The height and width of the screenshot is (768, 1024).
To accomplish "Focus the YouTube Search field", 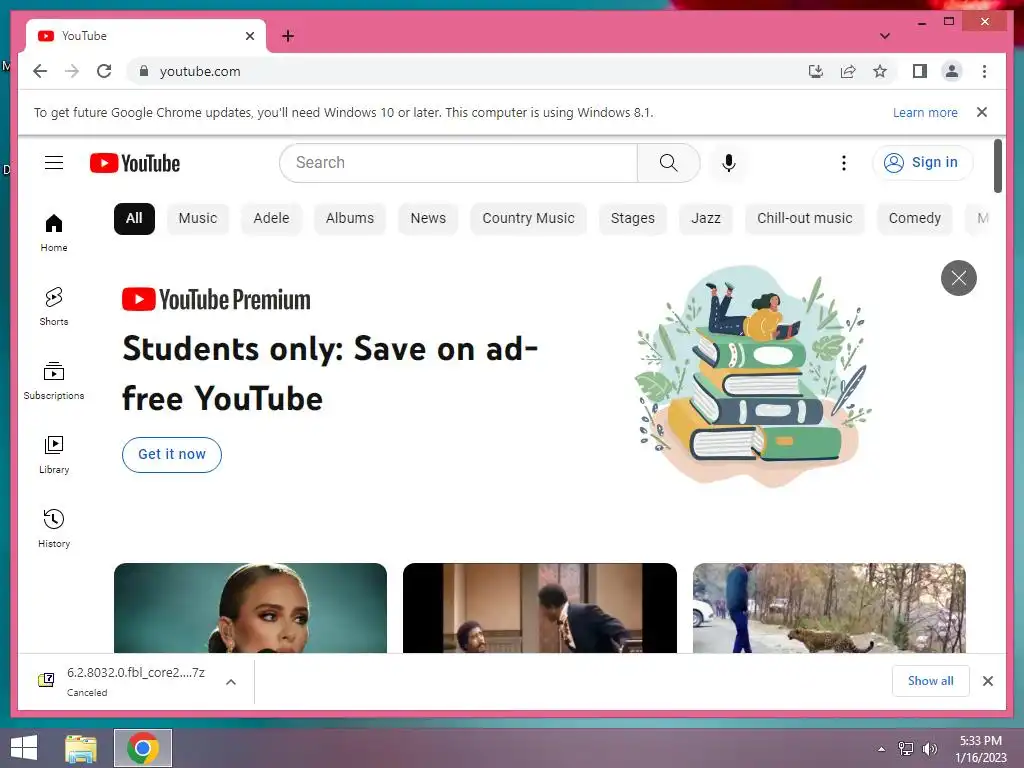I will [458, 163].
